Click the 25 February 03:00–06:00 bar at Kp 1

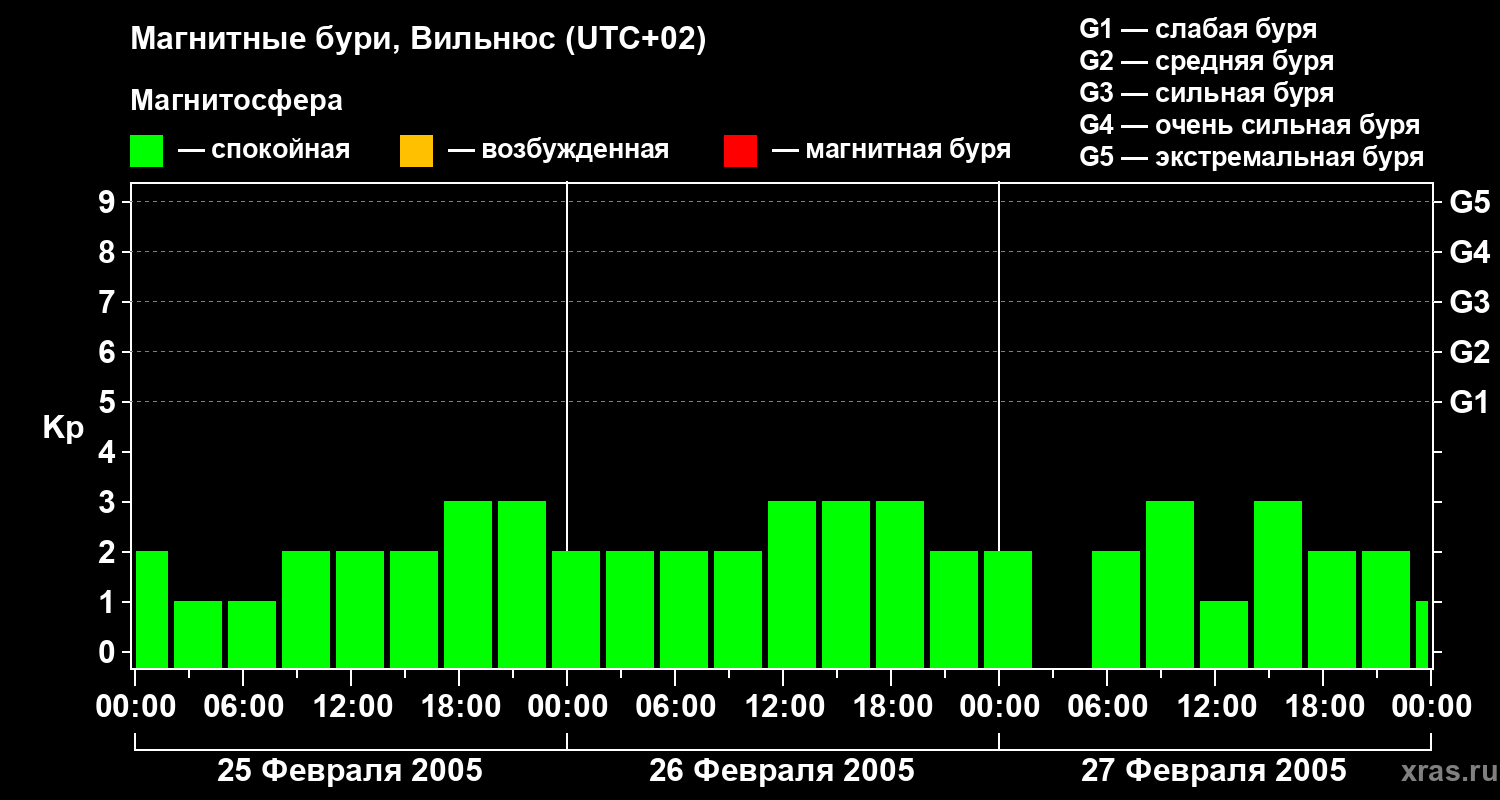[198, 634]
